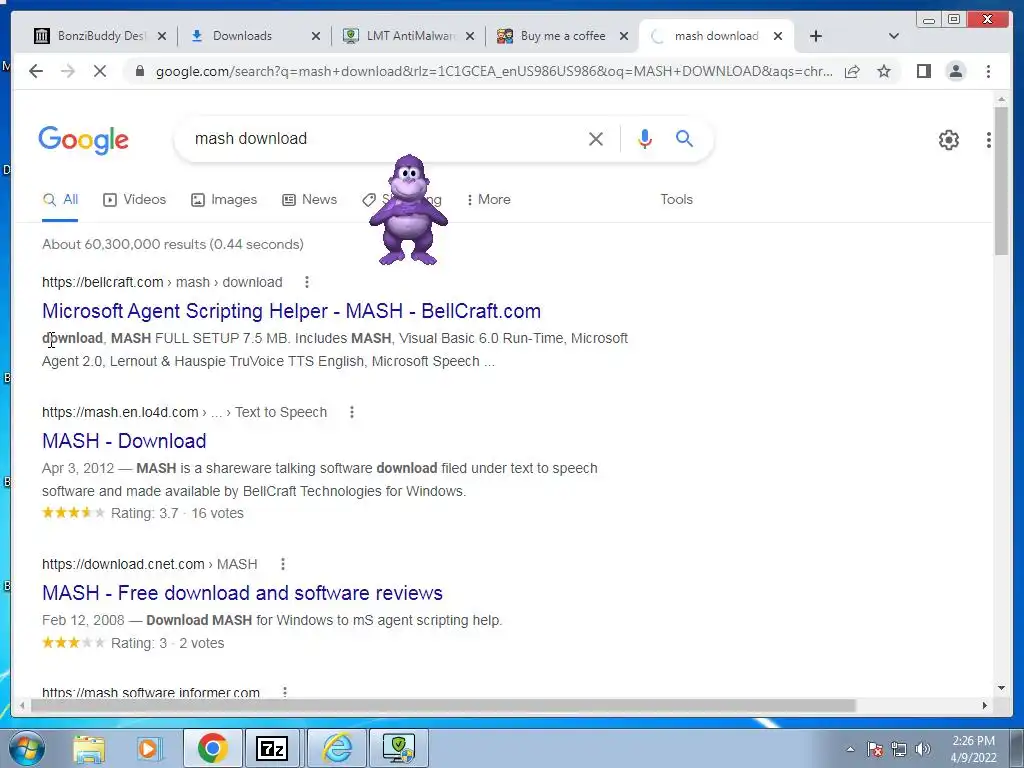Click the forward navigation arrow
The height and width of the screenshot is (768, 1024).
[67, 71]
